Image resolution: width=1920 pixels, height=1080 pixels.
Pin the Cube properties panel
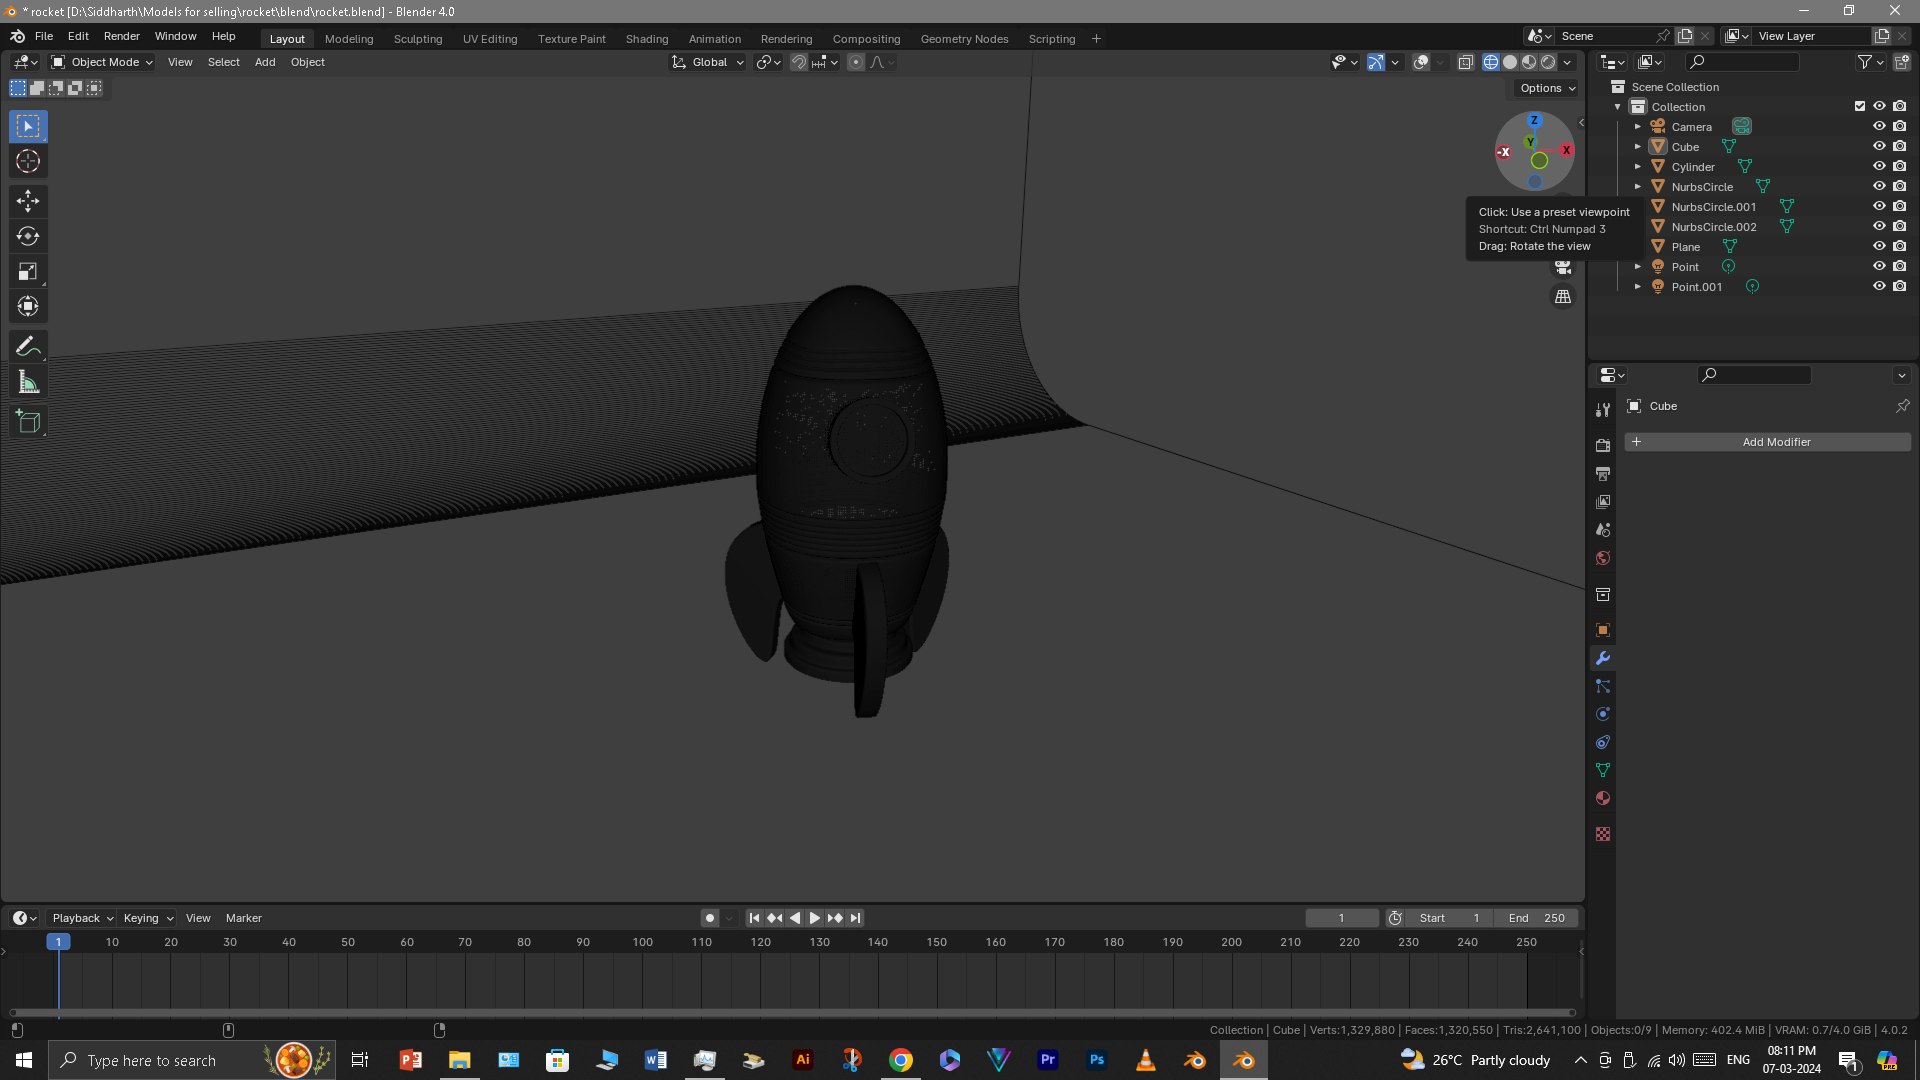(x=1902, y=406)
